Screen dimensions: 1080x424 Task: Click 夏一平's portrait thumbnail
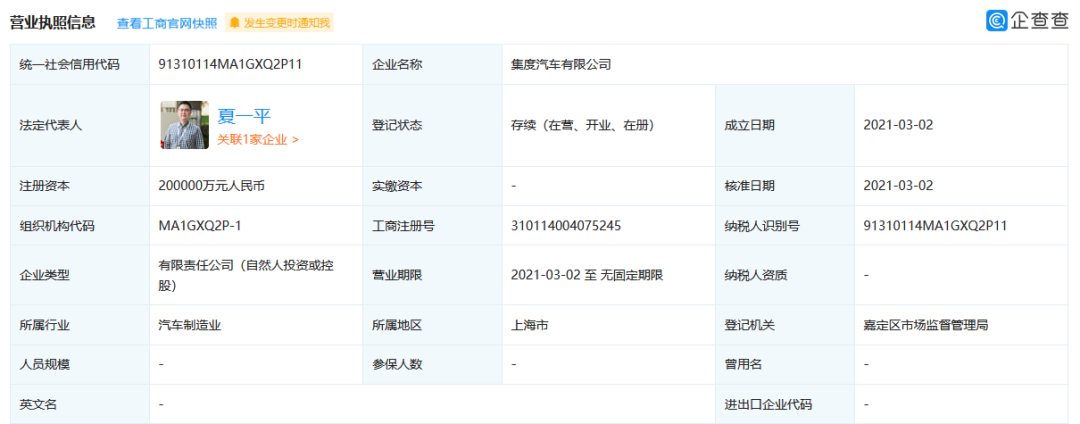[x=185, y=125]
